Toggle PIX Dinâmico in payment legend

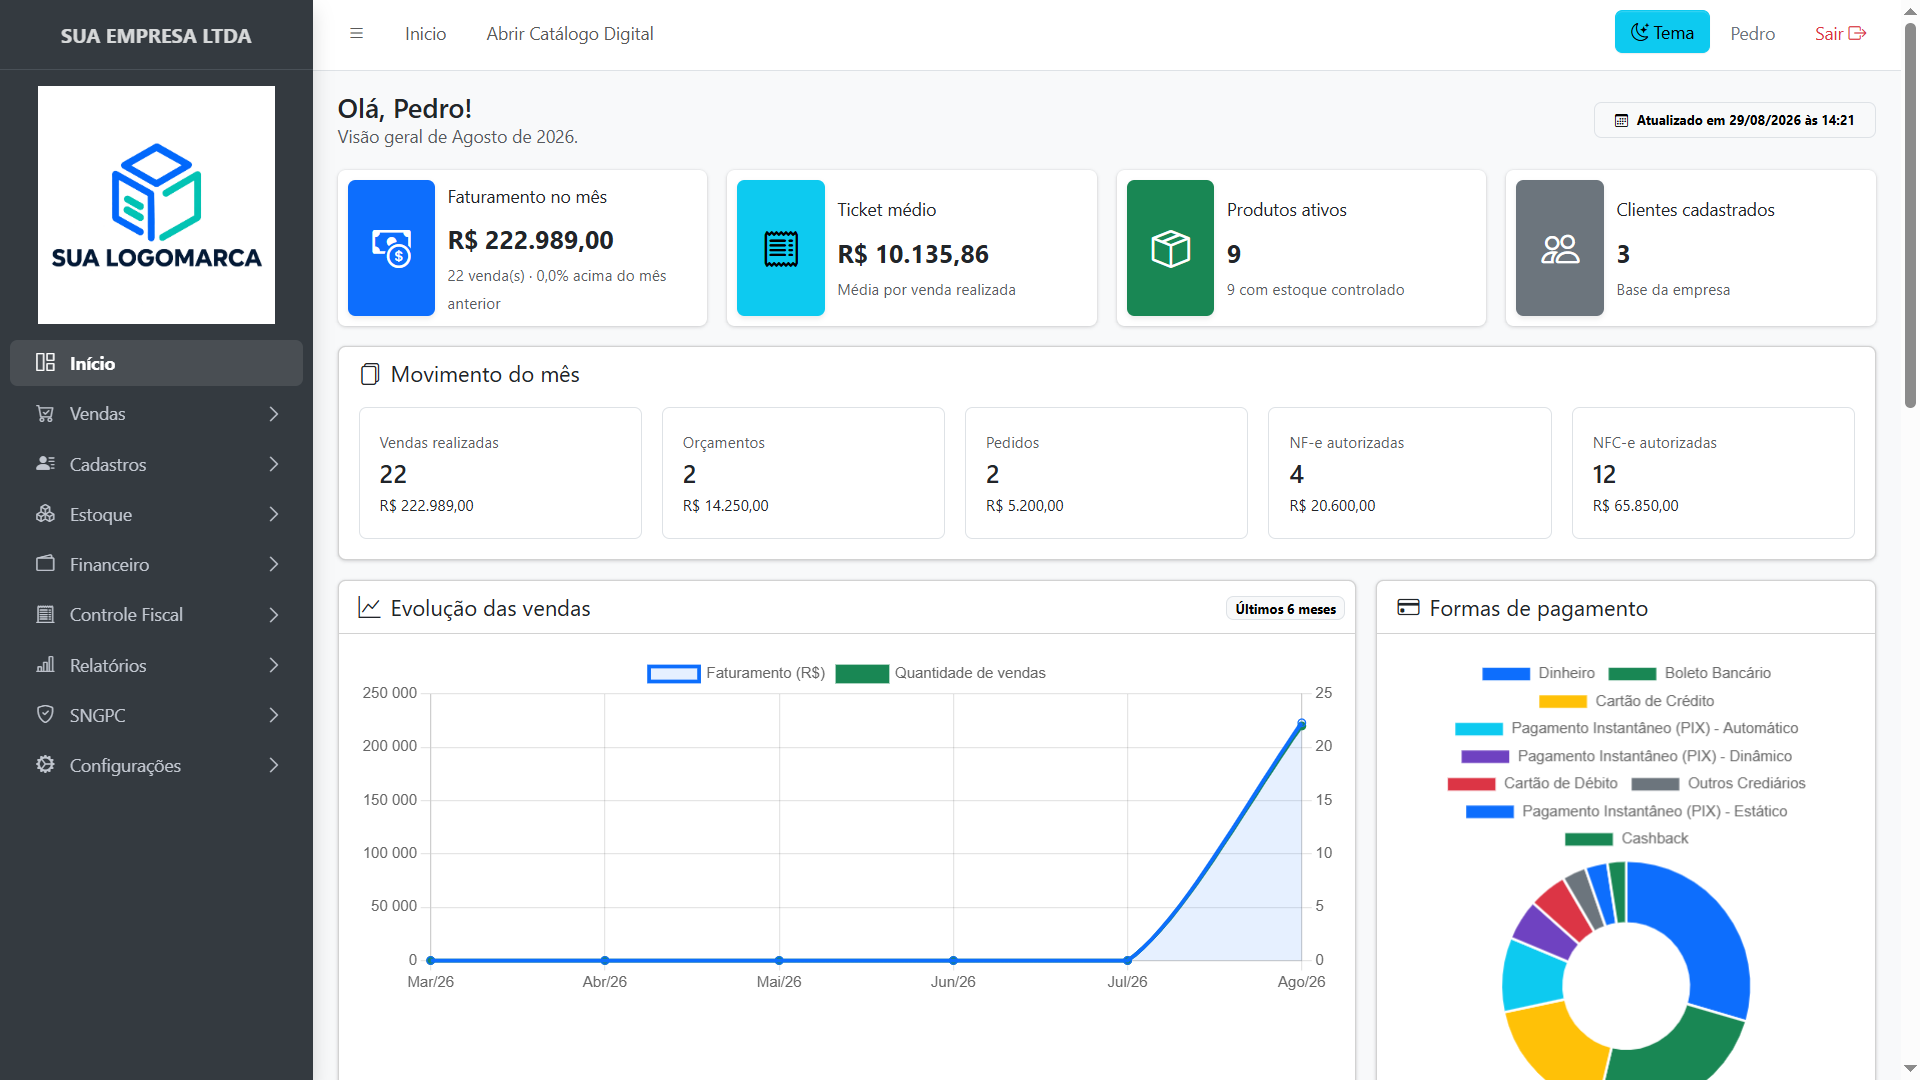[x=1626, y=756]
